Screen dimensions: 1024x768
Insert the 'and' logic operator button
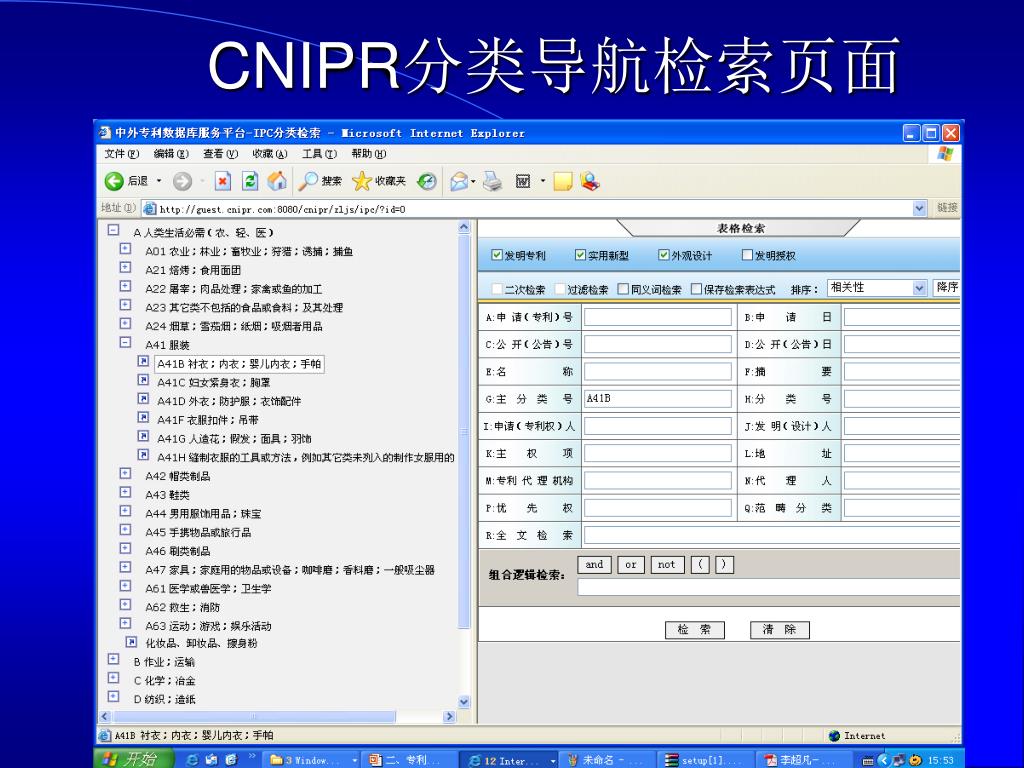pyautogui.click(x=594, y=565)
